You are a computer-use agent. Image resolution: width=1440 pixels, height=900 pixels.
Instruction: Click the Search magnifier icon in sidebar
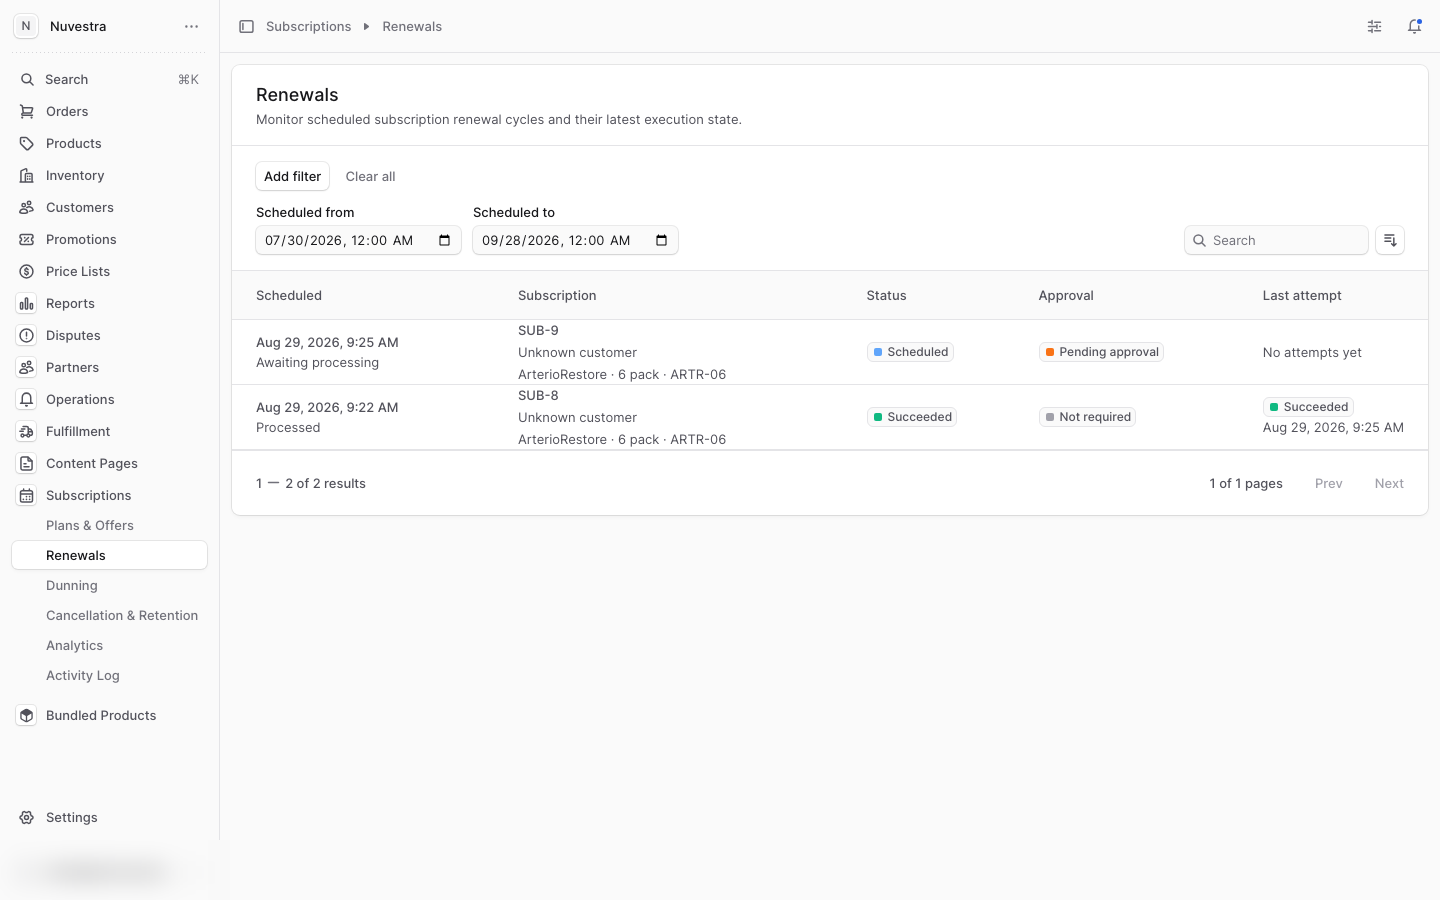click(x=27, y=79)
